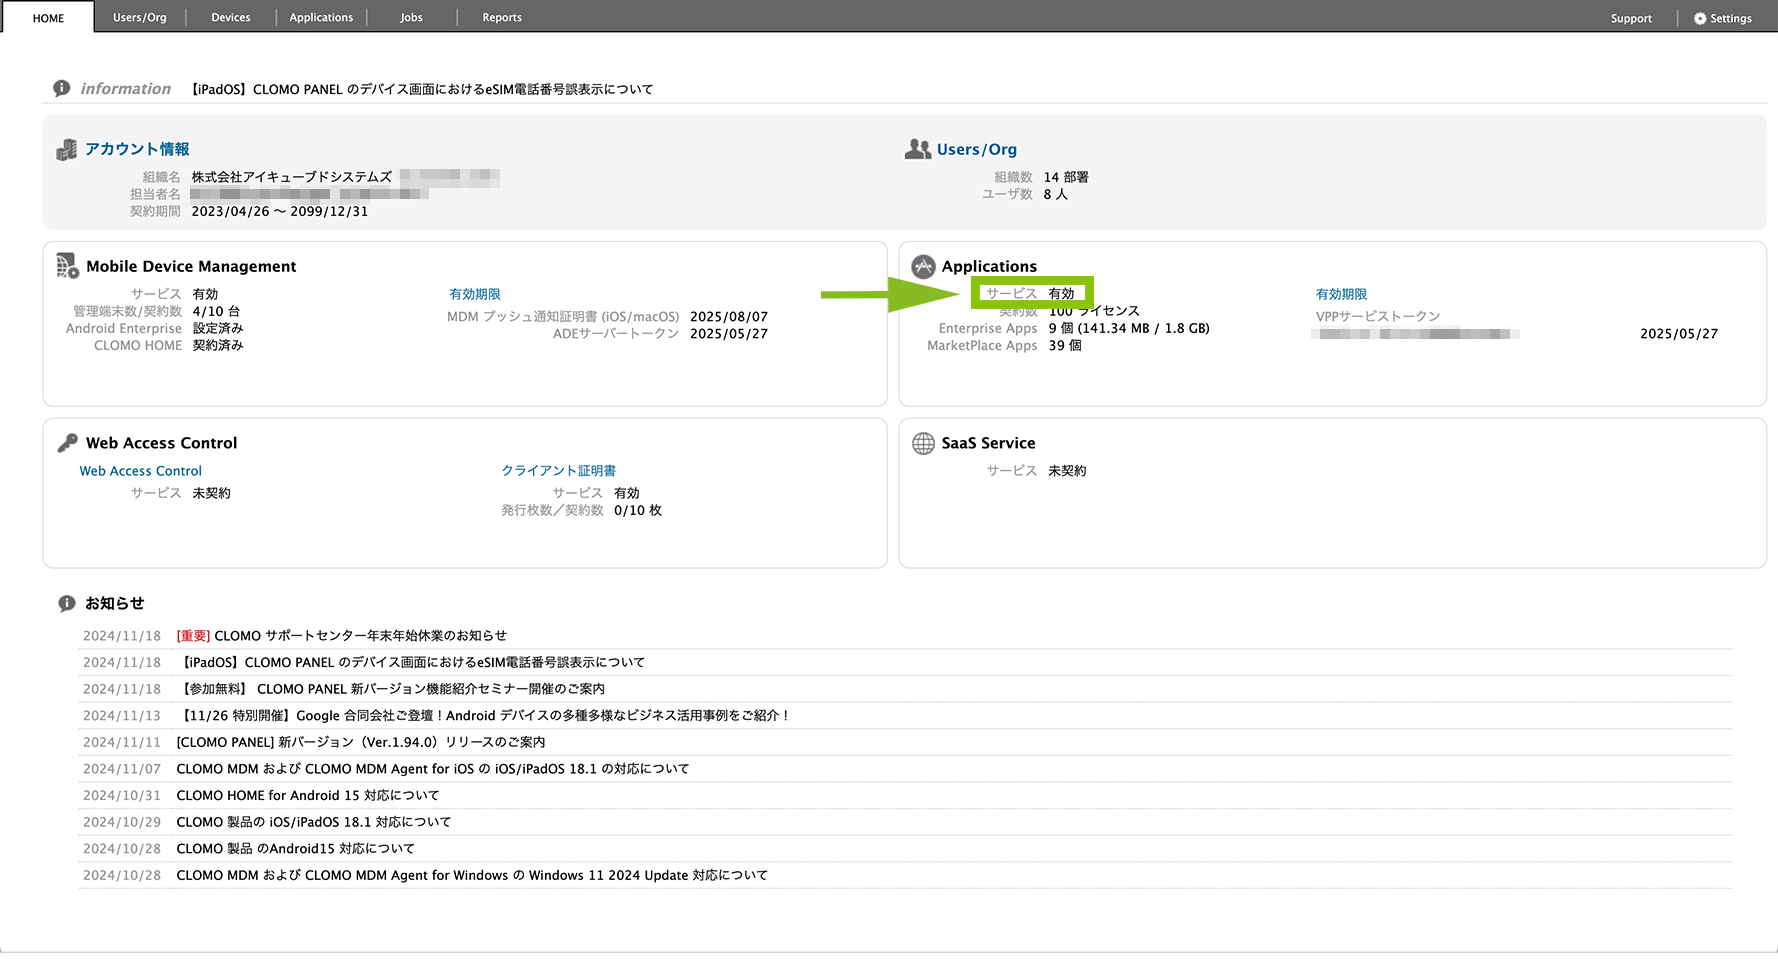The height and width of the screenshot is (959, 1778).
Task: Click contract period 2023/04/26 ～ 2099/12/31
Action: click(x=280, y=212)
